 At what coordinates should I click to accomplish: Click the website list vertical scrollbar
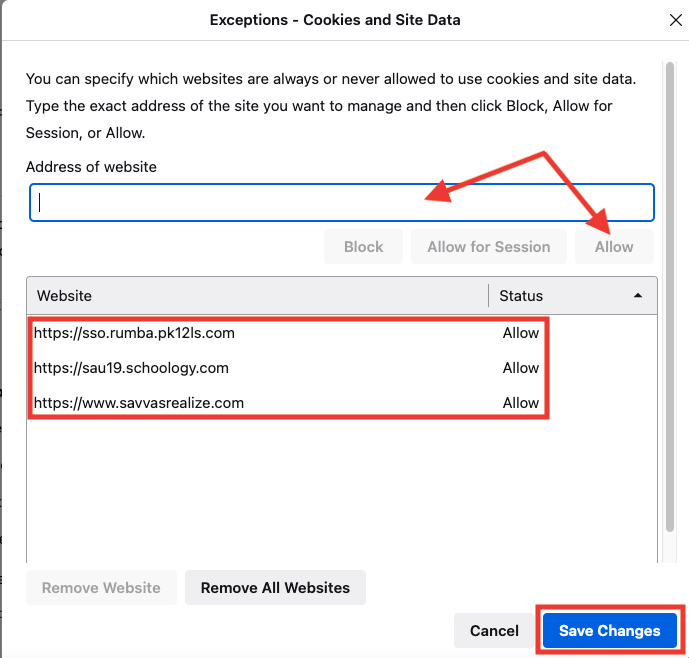669,420
